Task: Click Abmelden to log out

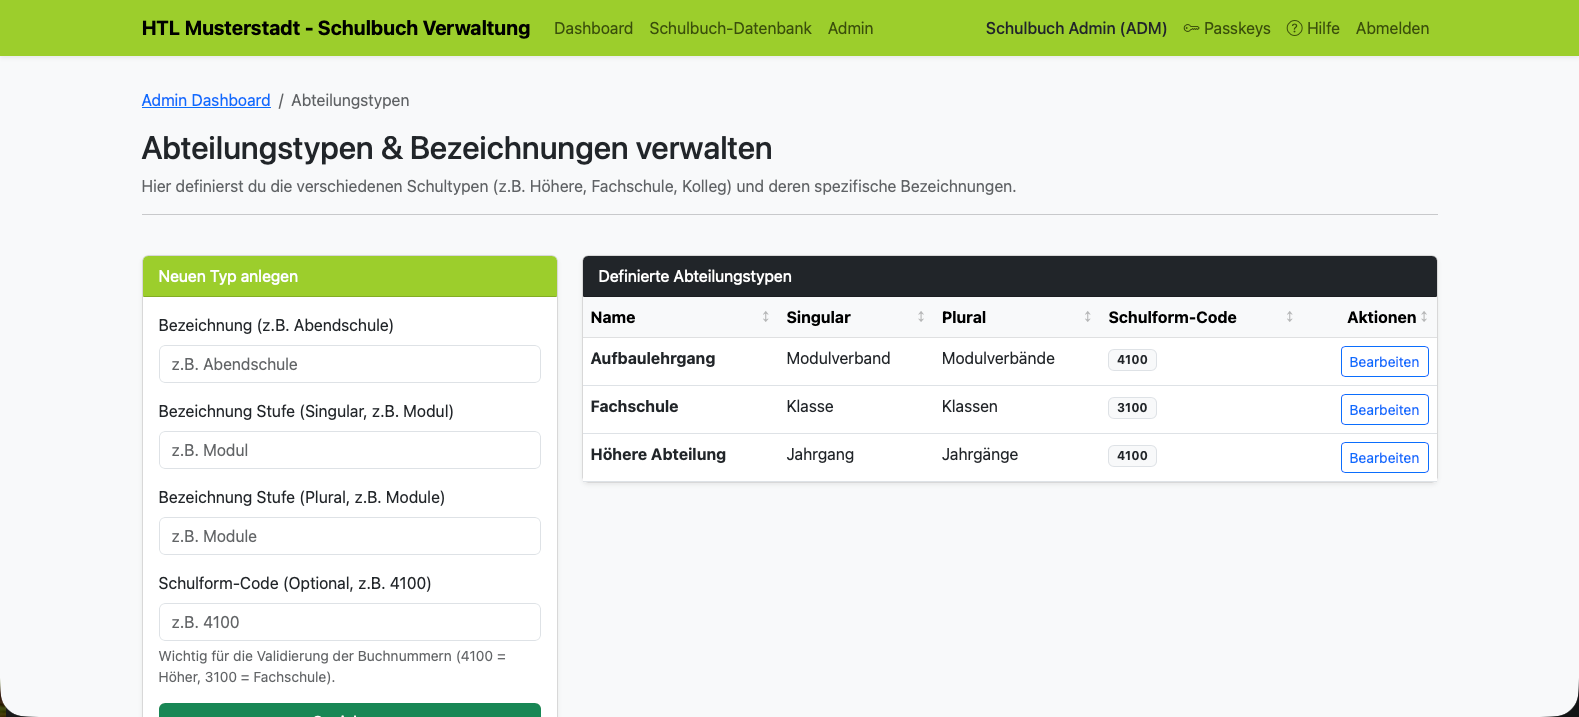Action: coord(1392,28)
